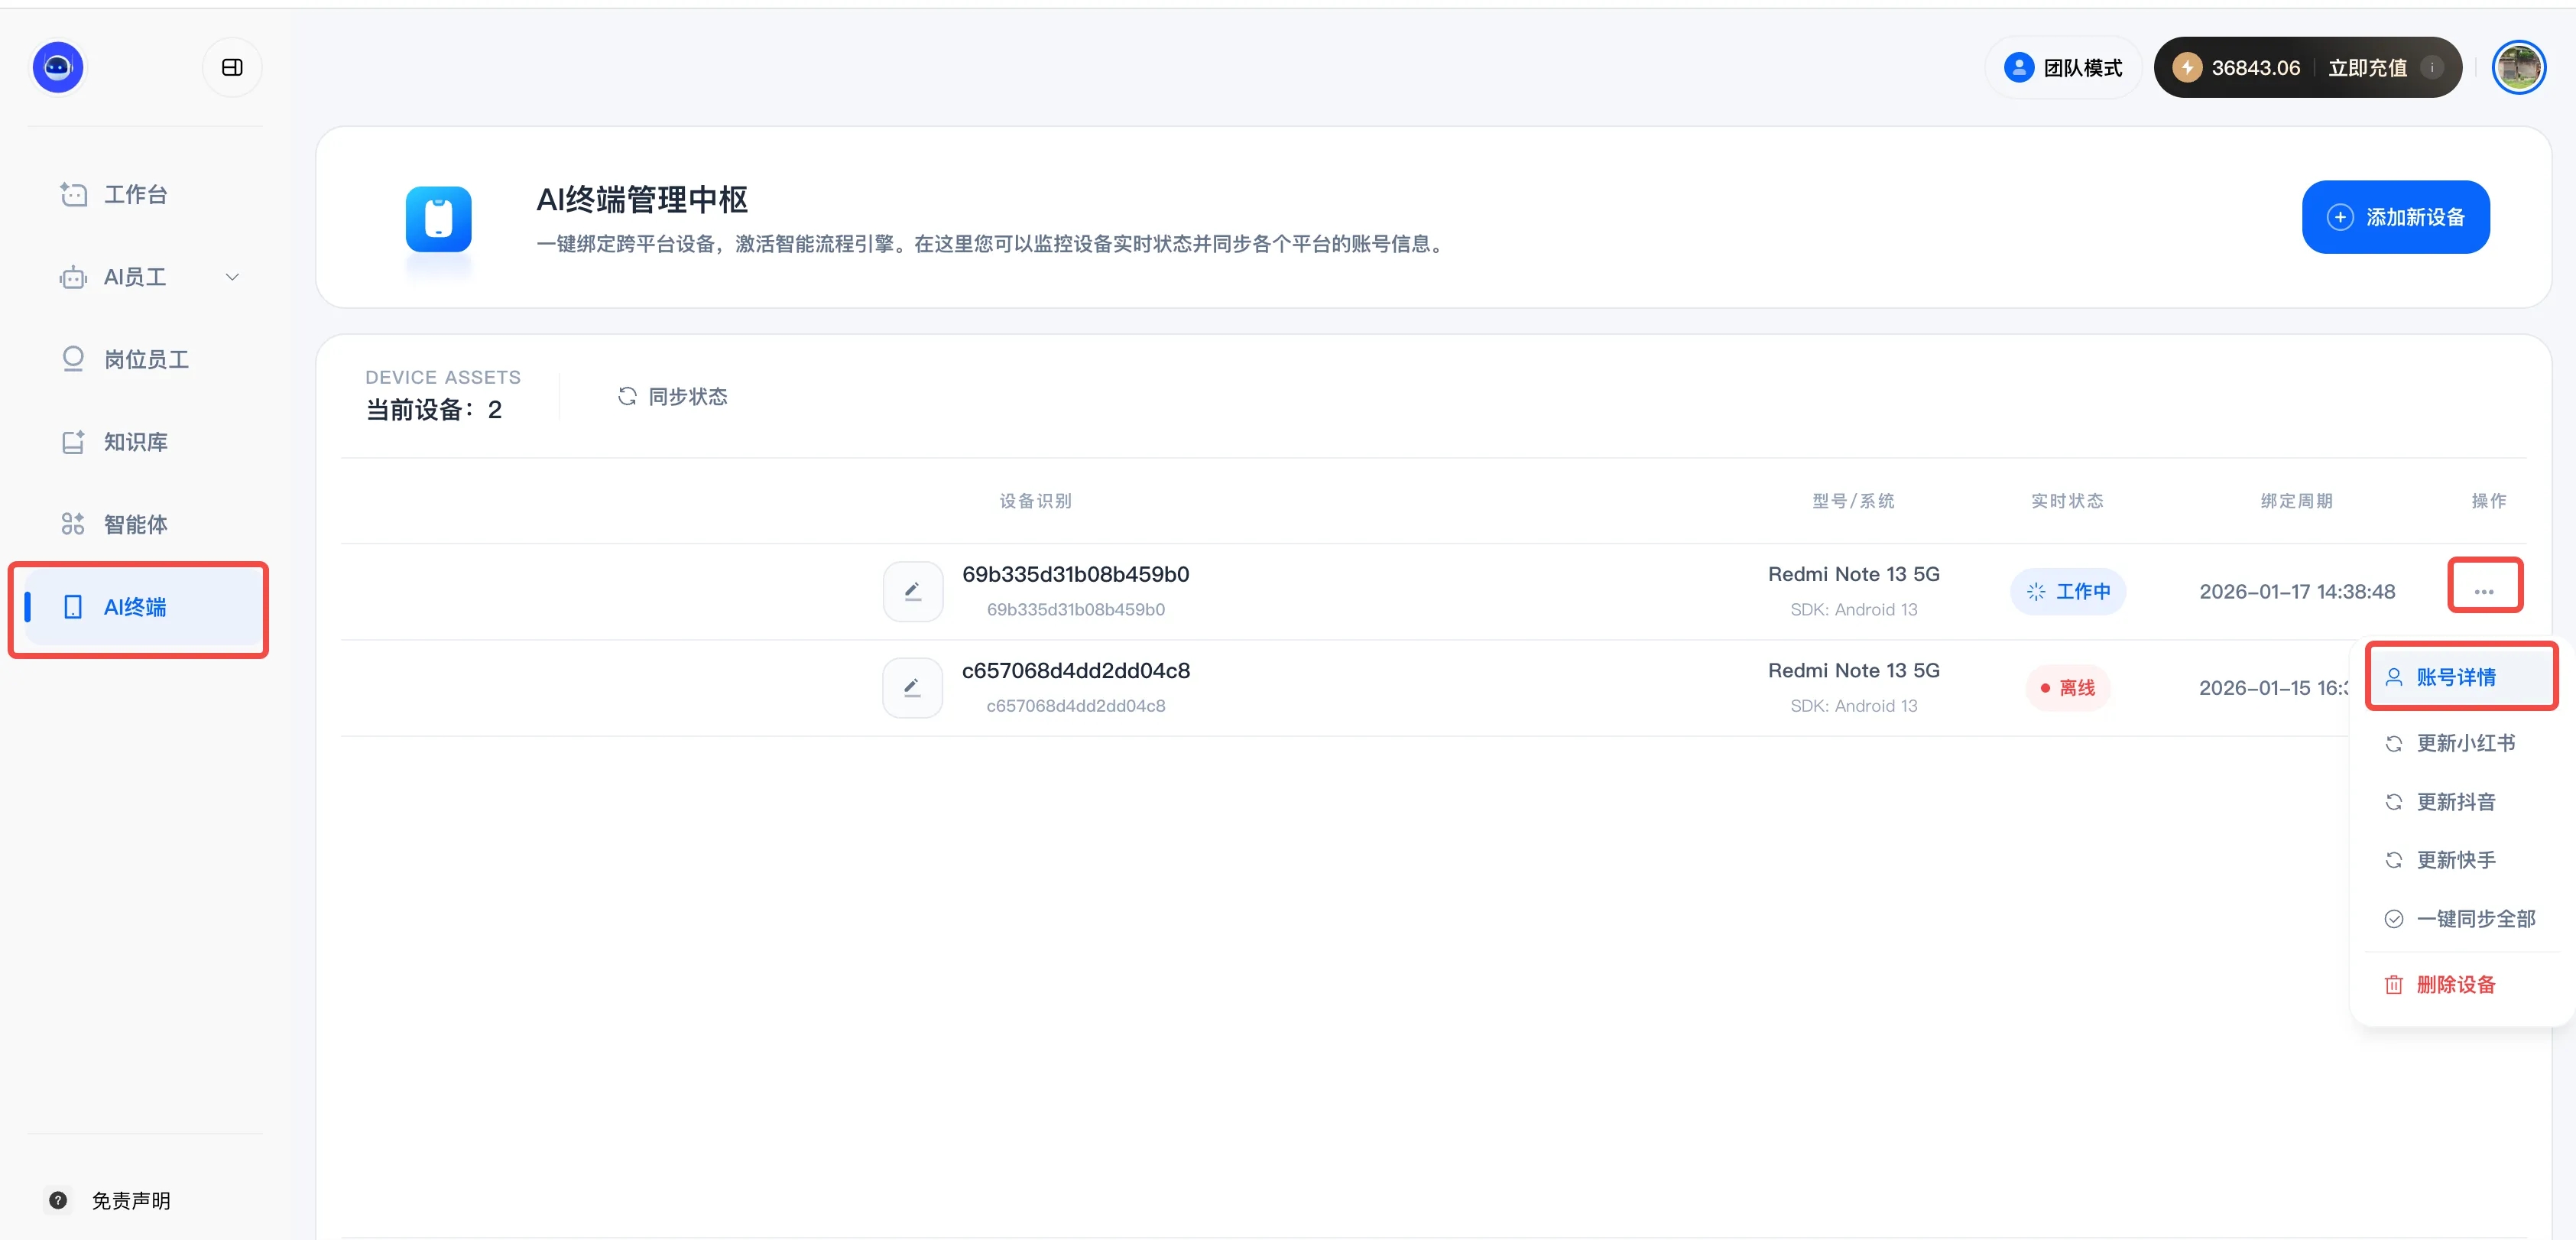Screen dimensions: 2576x1240
Task: Click the large AI终端 phone icon in header
Action: pos(438,218)
